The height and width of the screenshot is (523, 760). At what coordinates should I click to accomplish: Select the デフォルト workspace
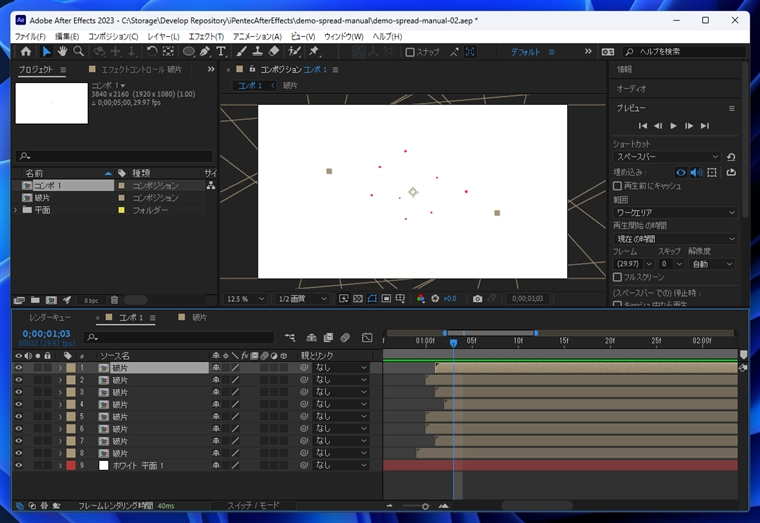pos(525,52)
